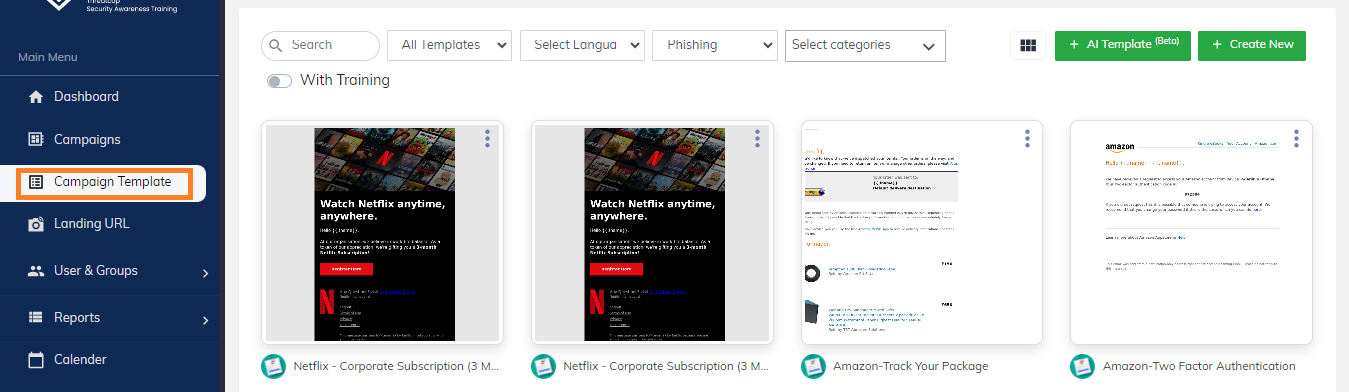Click badge icon beside first Netflix title
This screenshot has width=1349, height=392.
point(273,366)
